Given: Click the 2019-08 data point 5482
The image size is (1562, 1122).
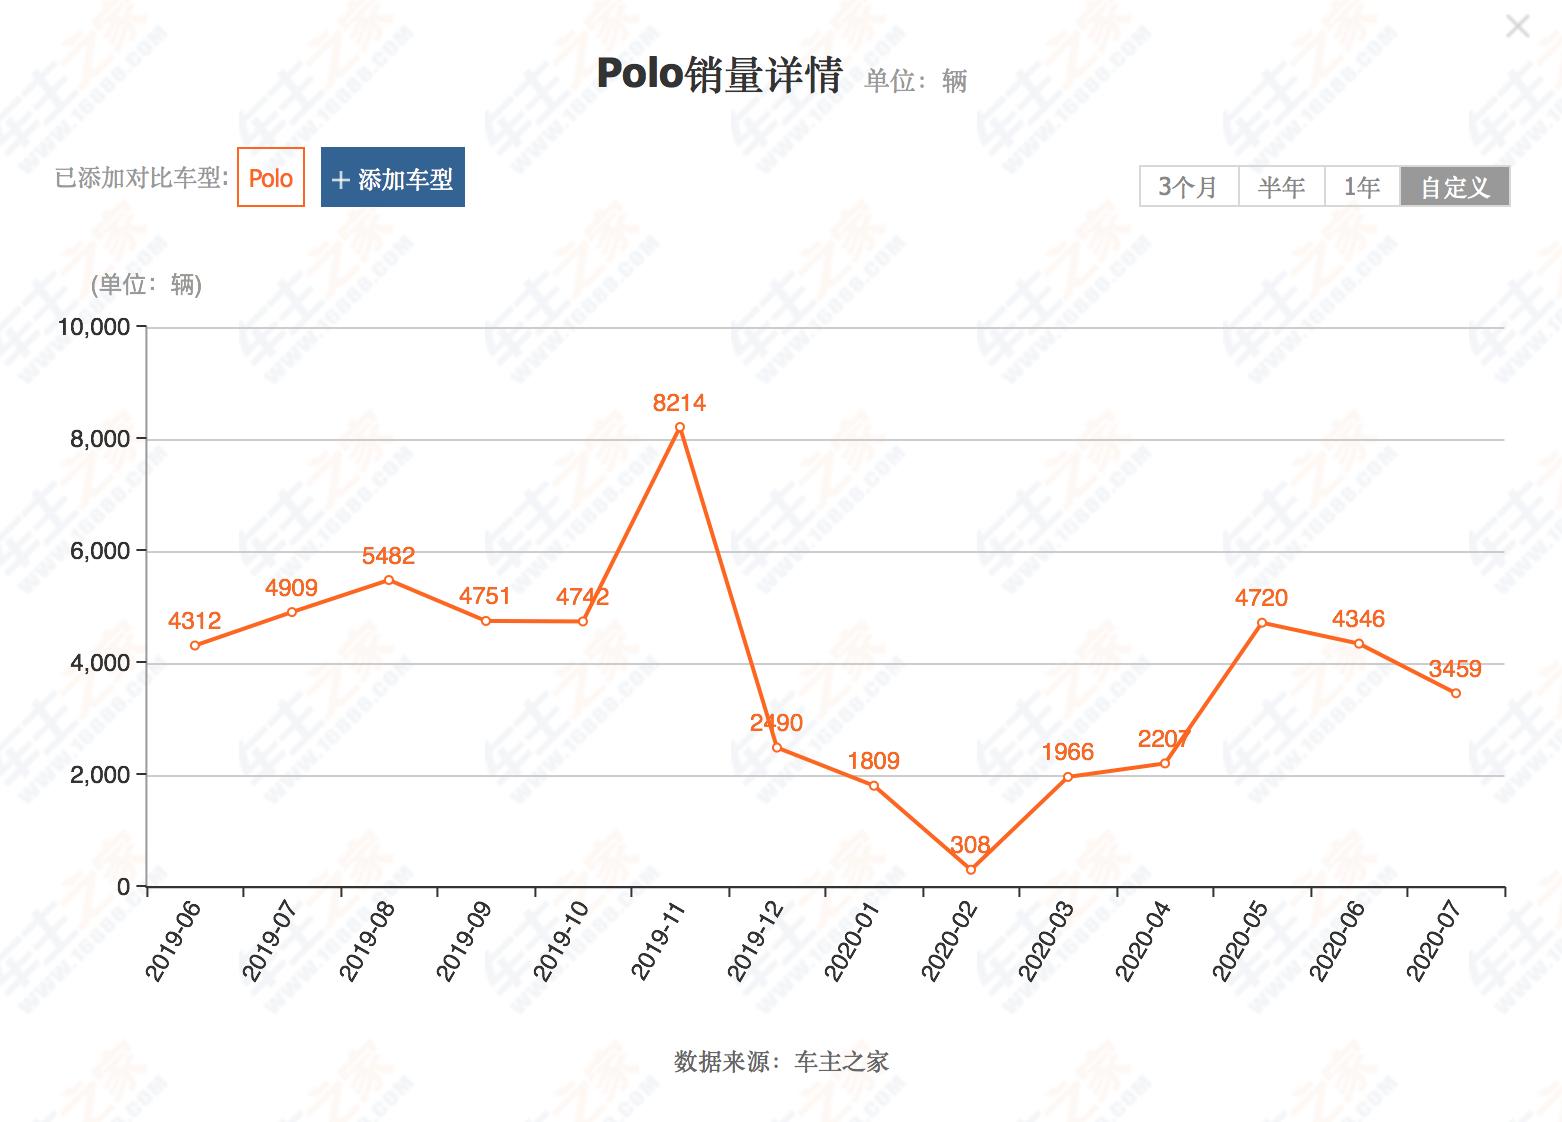Looking at the screenshot, I should 389,580.
